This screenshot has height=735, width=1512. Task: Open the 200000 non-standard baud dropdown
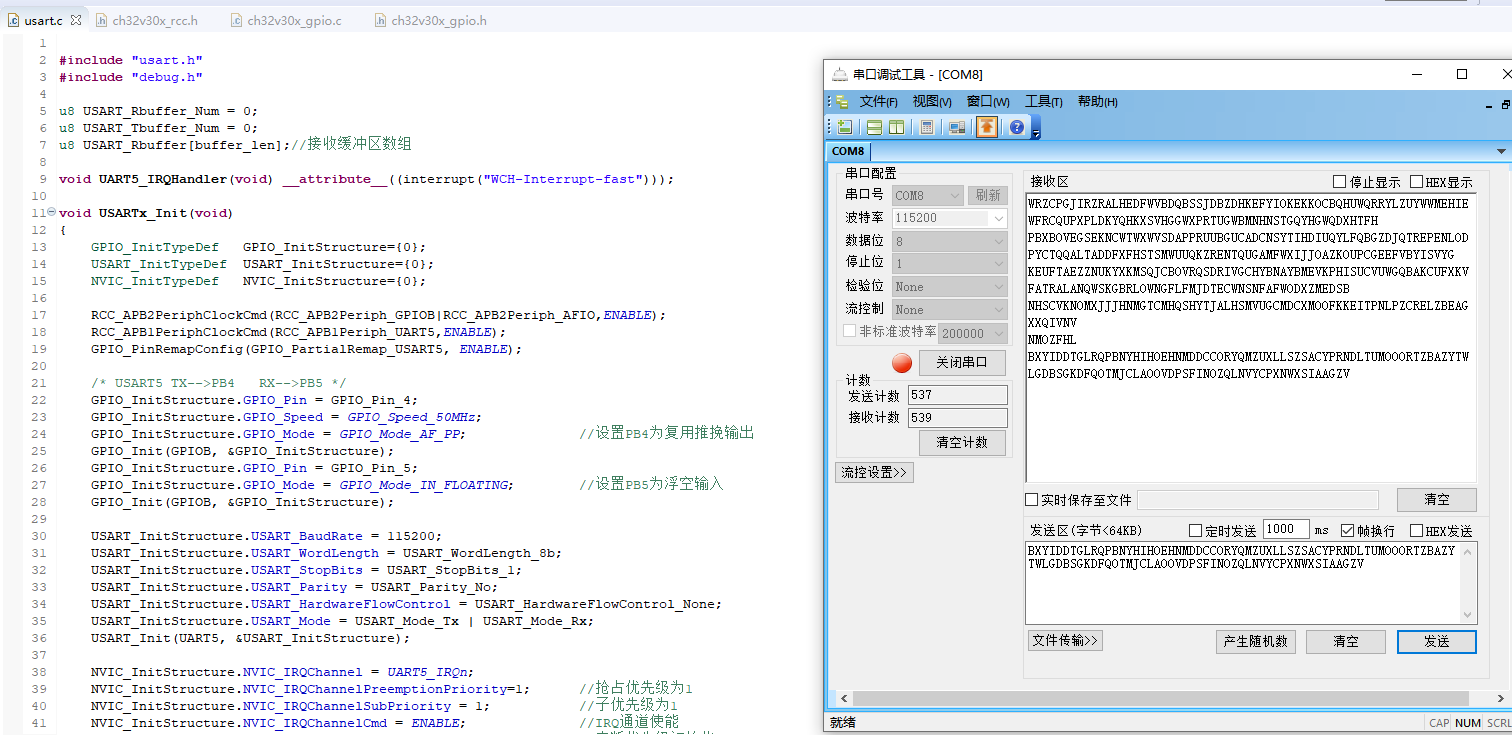pos(973,333)
